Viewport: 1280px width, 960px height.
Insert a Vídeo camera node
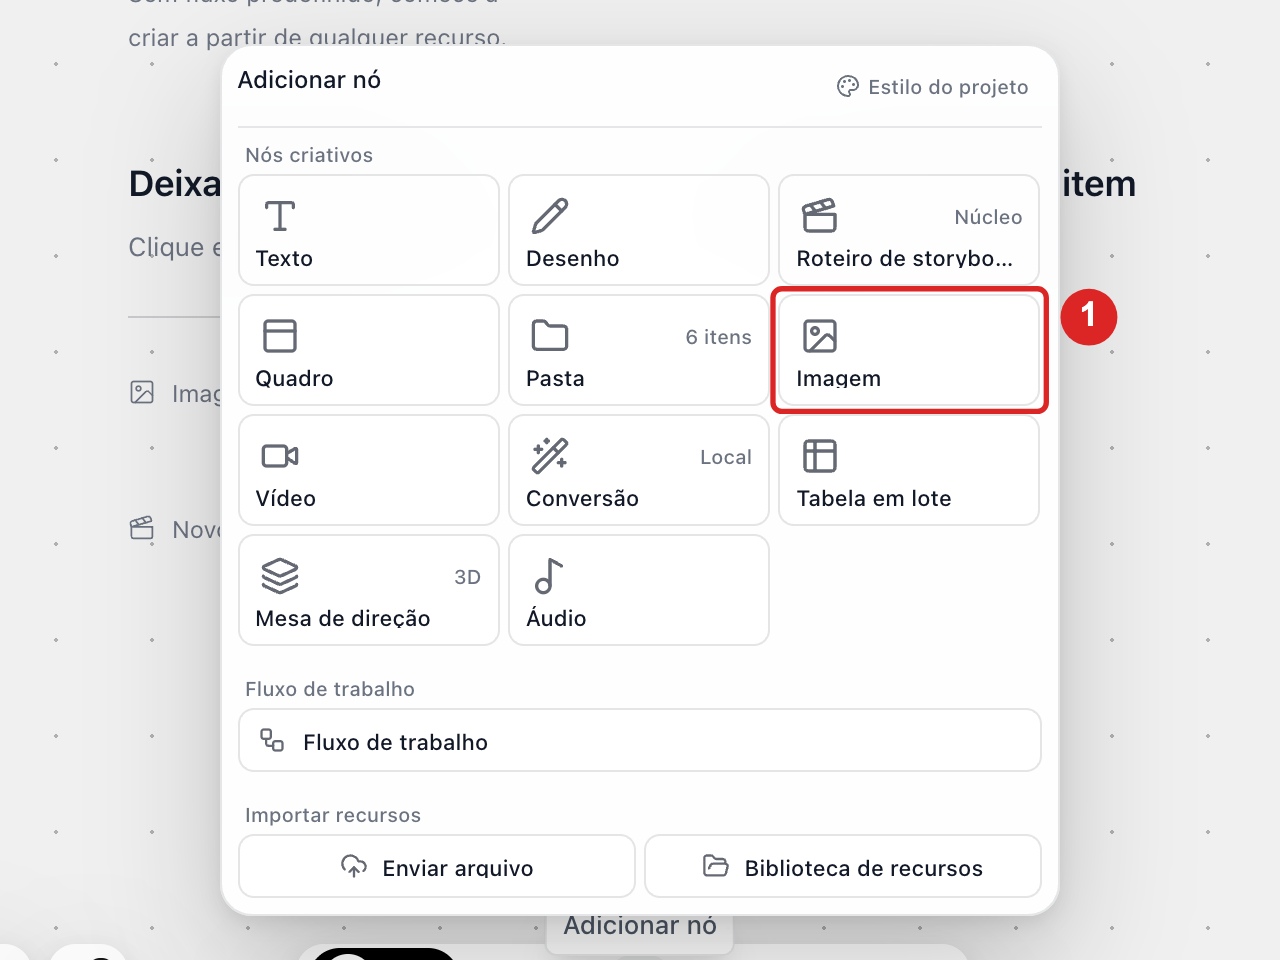tap(369, 470)
